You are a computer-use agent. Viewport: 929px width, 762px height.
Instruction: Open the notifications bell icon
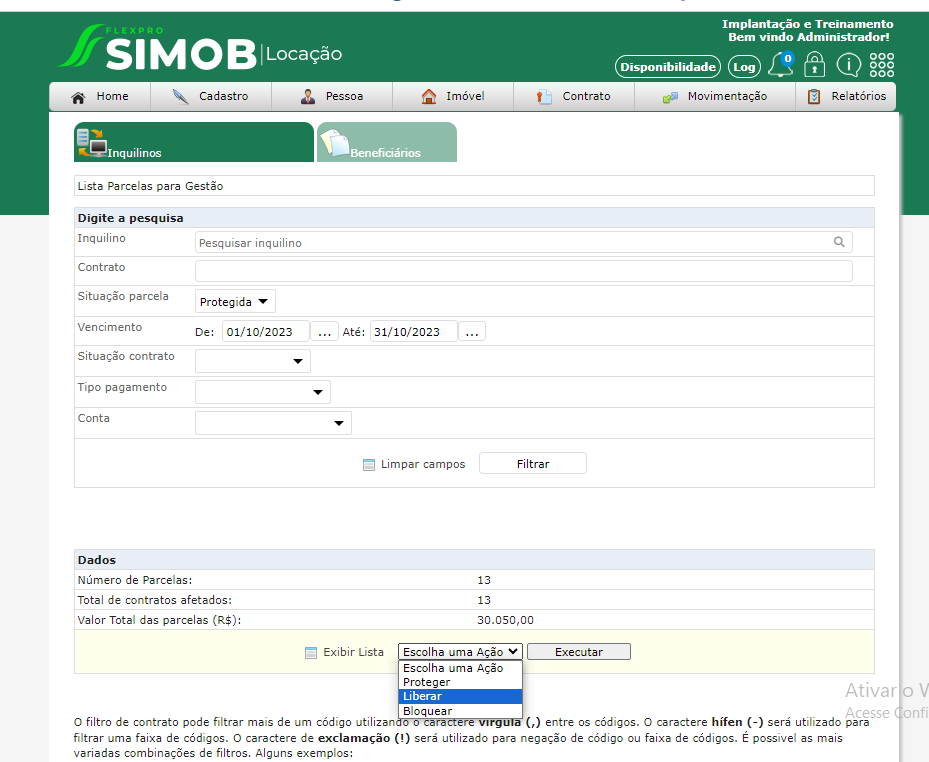coord(780,65)
